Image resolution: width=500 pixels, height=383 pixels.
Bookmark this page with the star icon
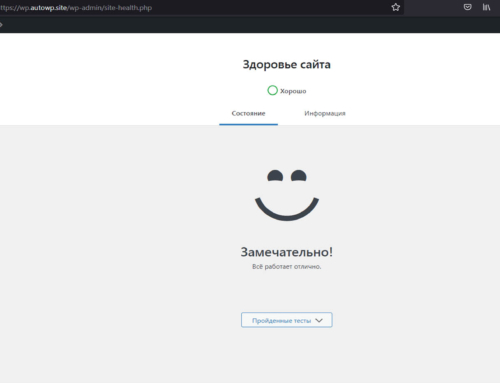coord(395,7)
